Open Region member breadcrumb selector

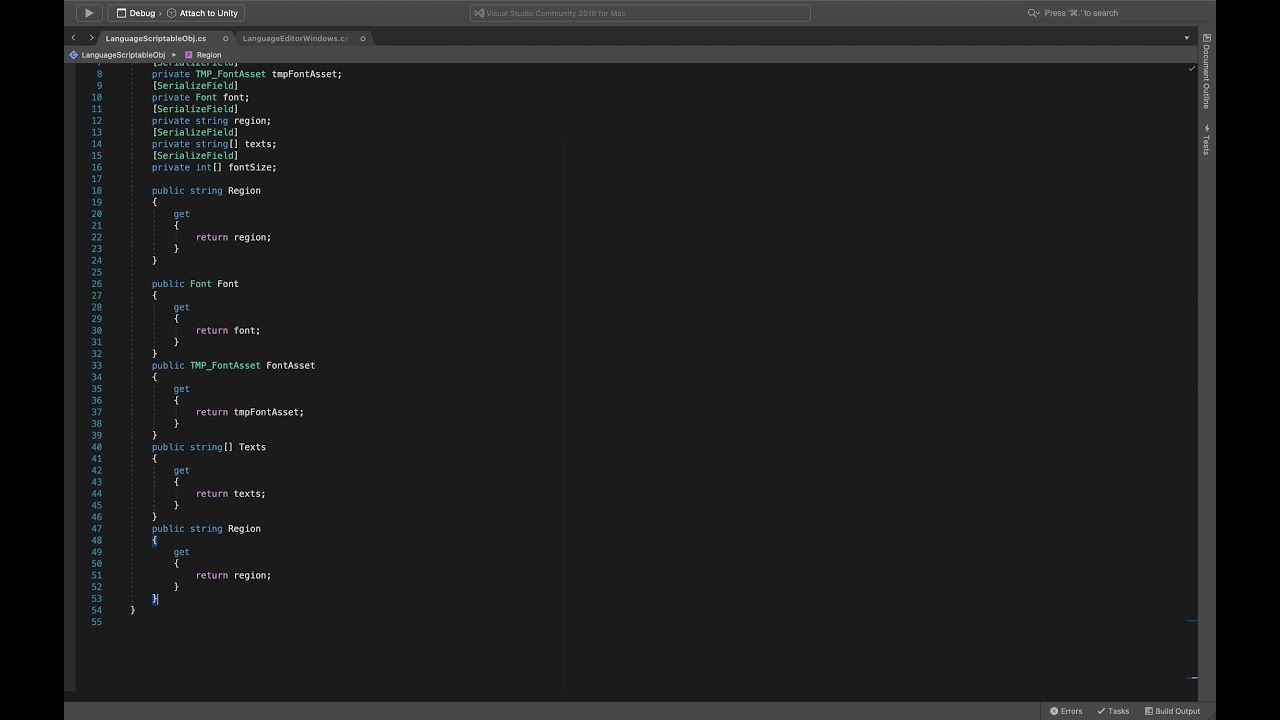pyautogui.click(x=203, y=55)
